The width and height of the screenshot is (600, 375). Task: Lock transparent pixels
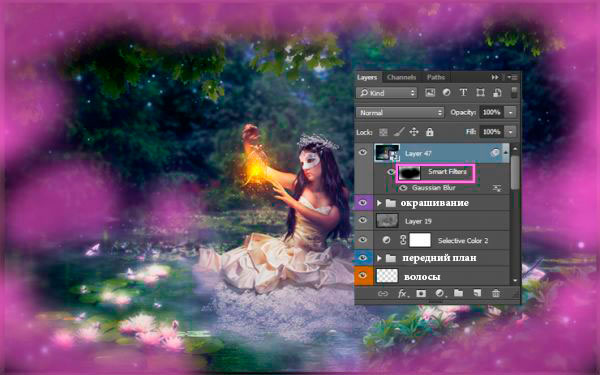(383, 132)
